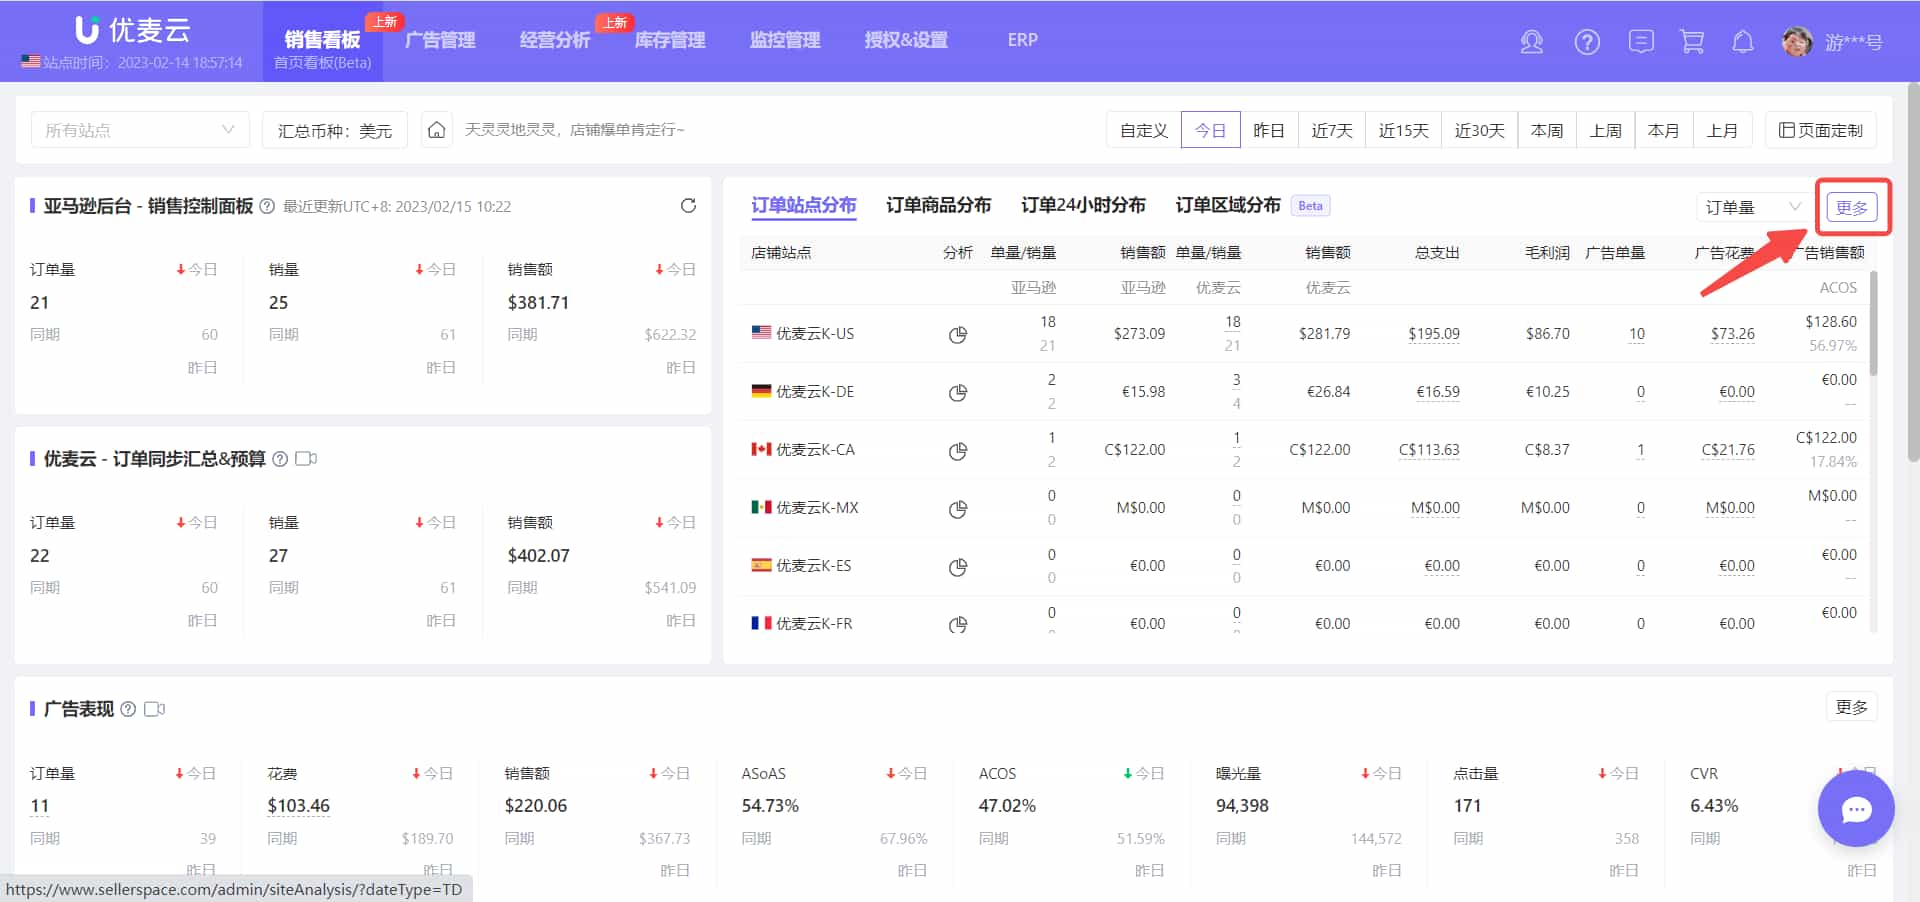Open analysis chart icon for 优麦云K-US
1920x902 pixels.
point(958,334)
